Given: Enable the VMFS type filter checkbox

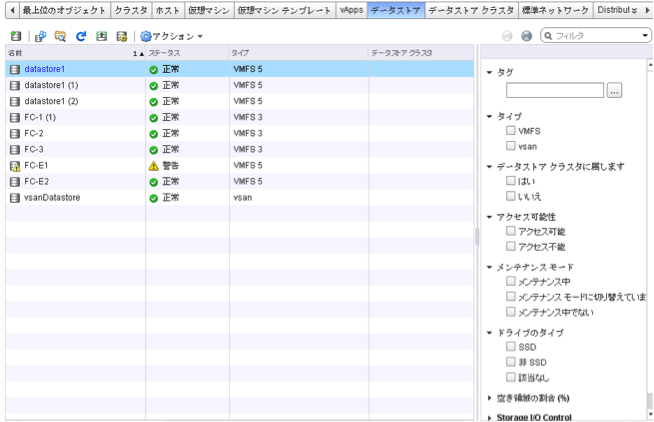Looking at the screenshot, I should pos(512,130).
